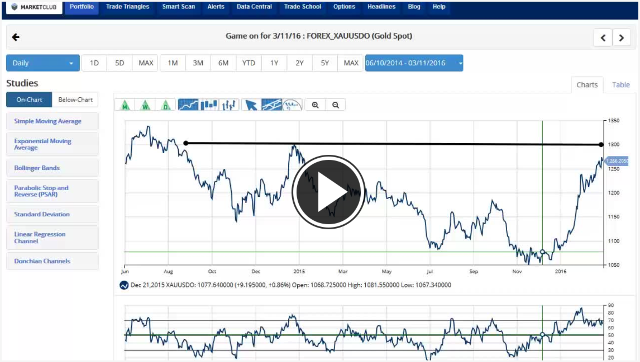Select the candlestick chart type icon
The height and width of the screenshot is (362, 640).
click(x=209, y=105)
